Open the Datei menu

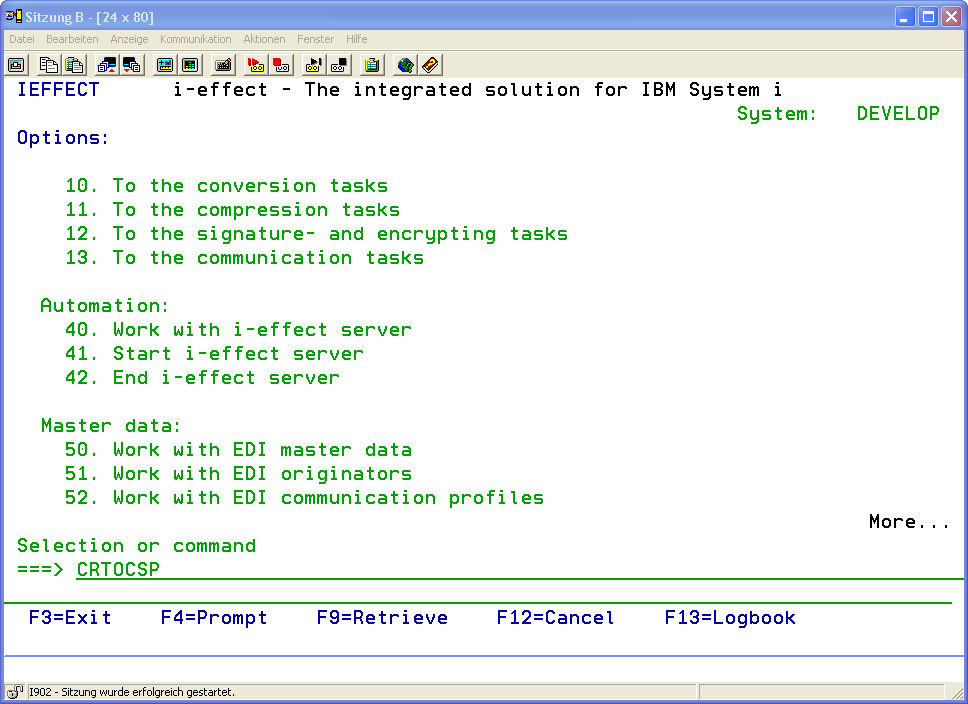coord(21,39)
